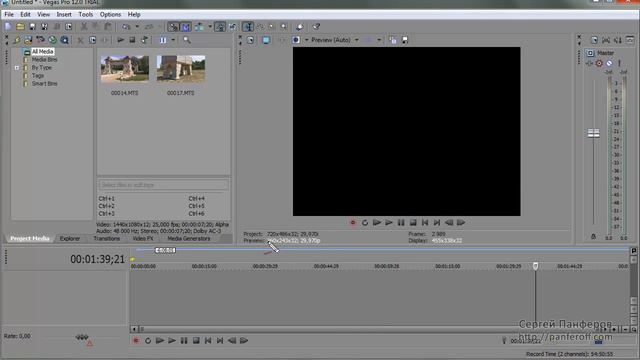Open the Undo history dropdown arrow
The width and height of the screenshot is (640, 360).
click(137, 27)
